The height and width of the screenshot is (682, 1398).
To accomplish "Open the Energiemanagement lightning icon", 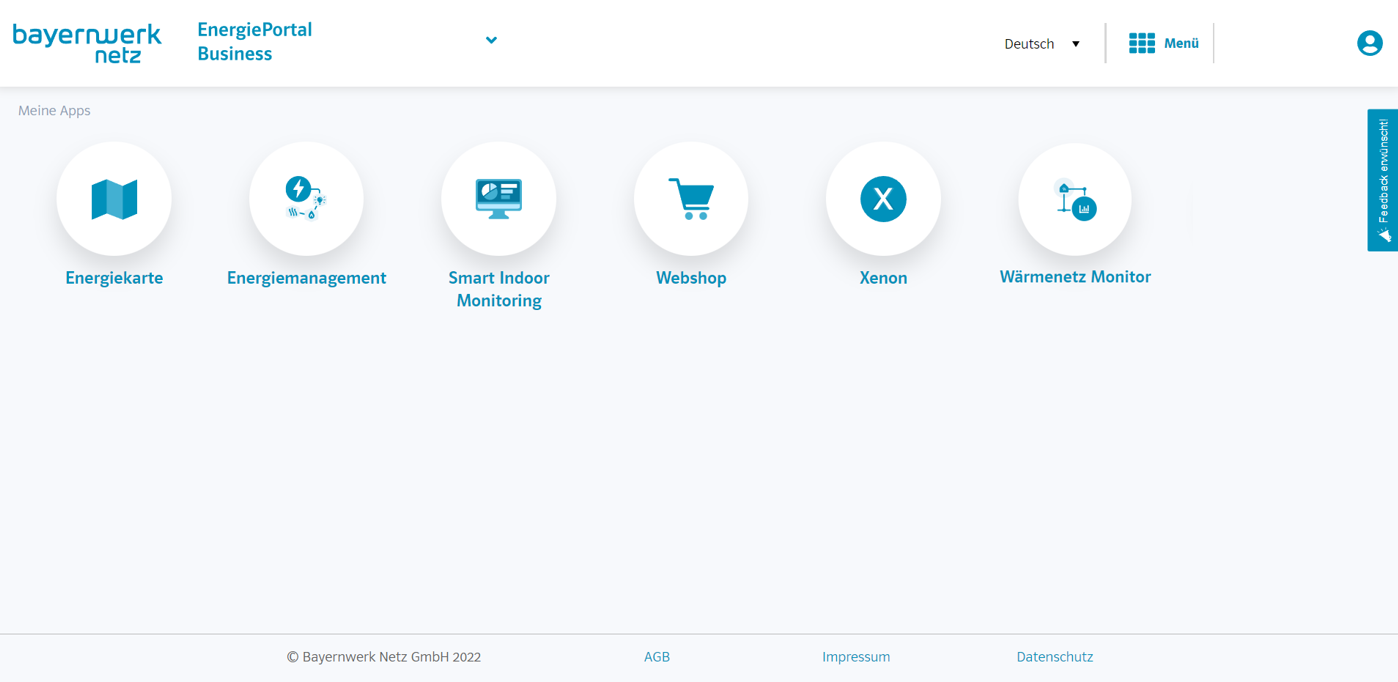I will (x=306, y=199).
